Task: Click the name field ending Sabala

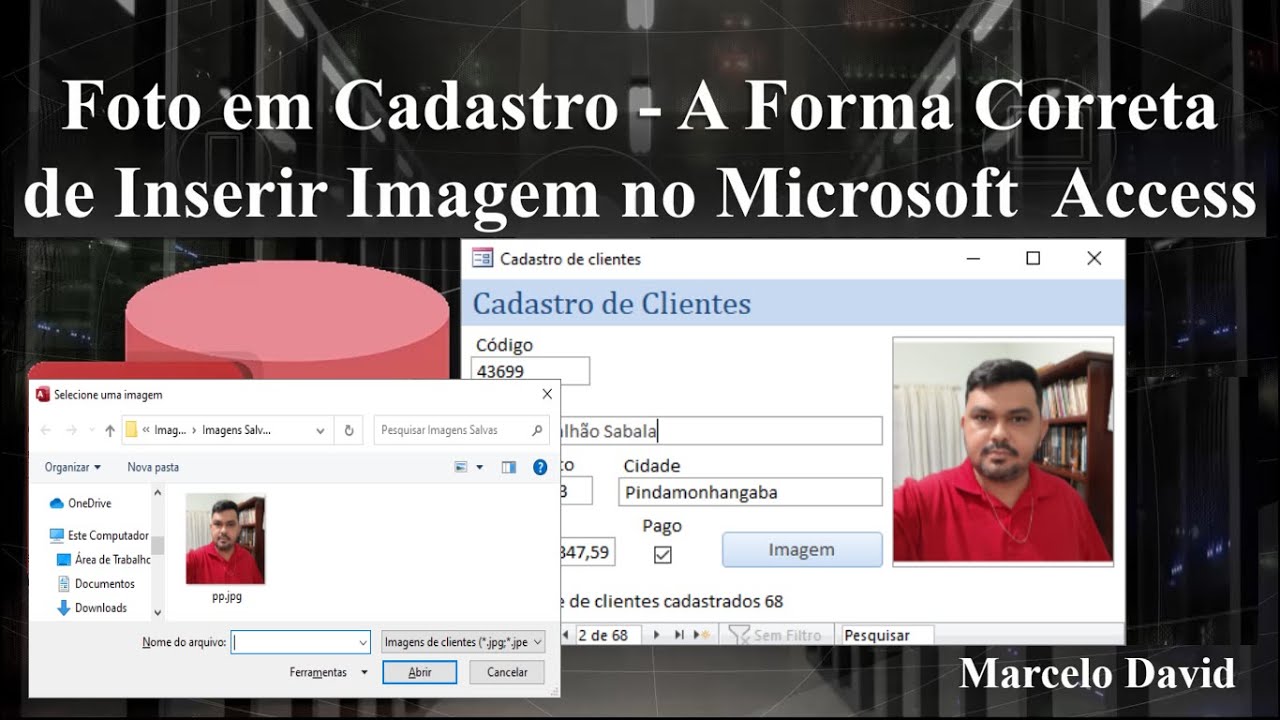Action: point(721,431)
